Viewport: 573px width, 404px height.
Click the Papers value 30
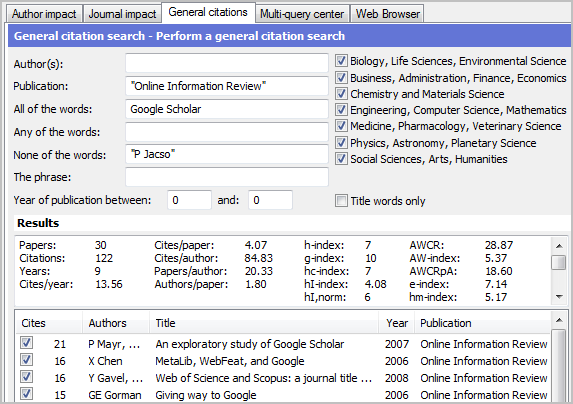(x=100, y=245)
